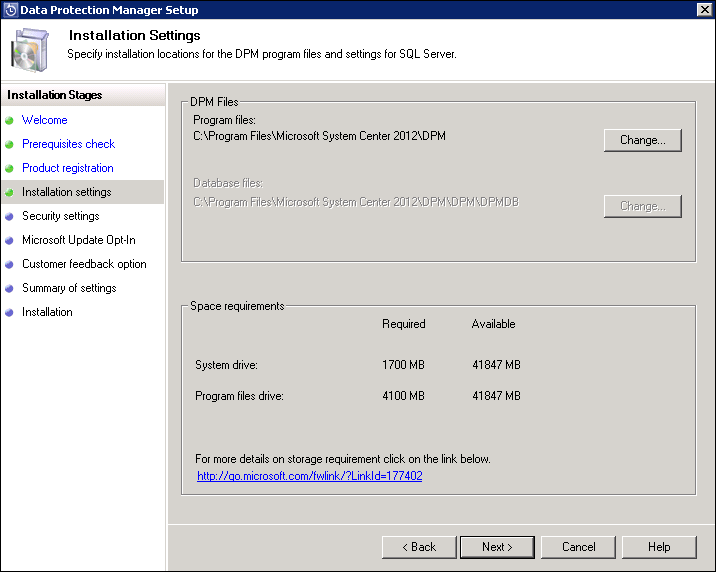This screenshot has height=572, width=716.
Task: Go to the Welcome stage
Action: (x=45, y=120)
